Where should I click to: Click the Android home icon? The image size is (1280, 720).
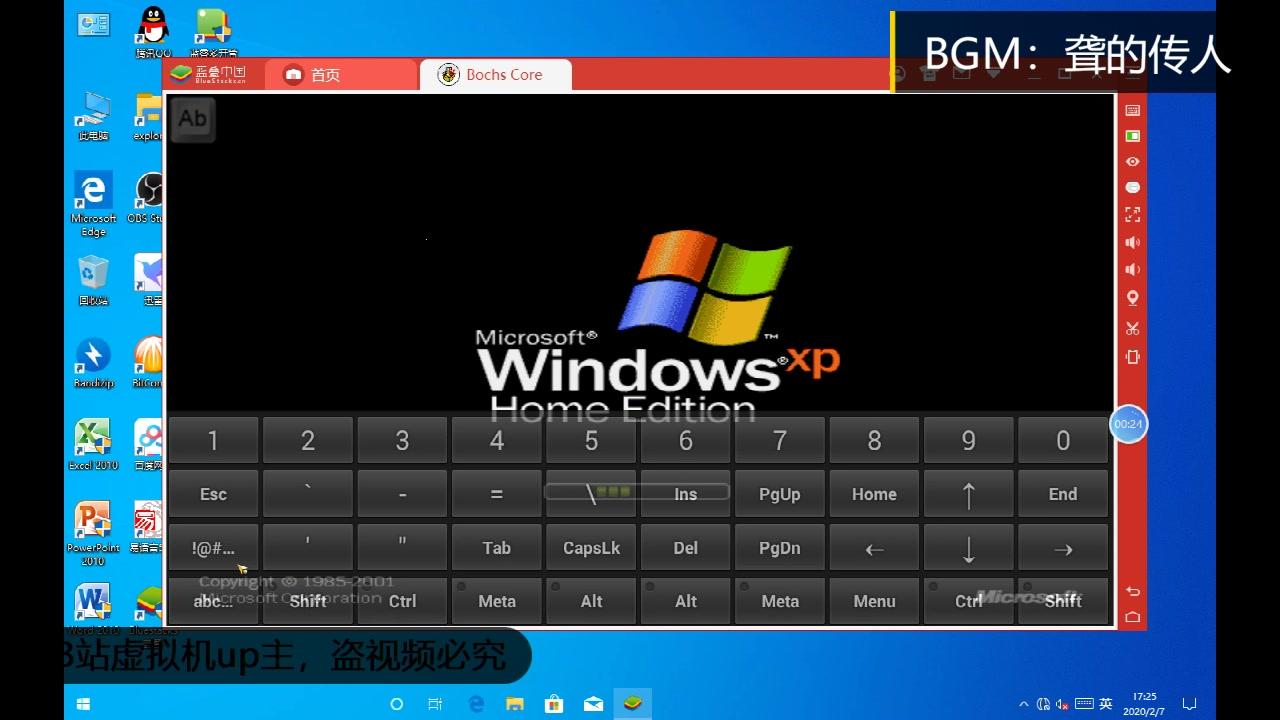click(1133, 617)
